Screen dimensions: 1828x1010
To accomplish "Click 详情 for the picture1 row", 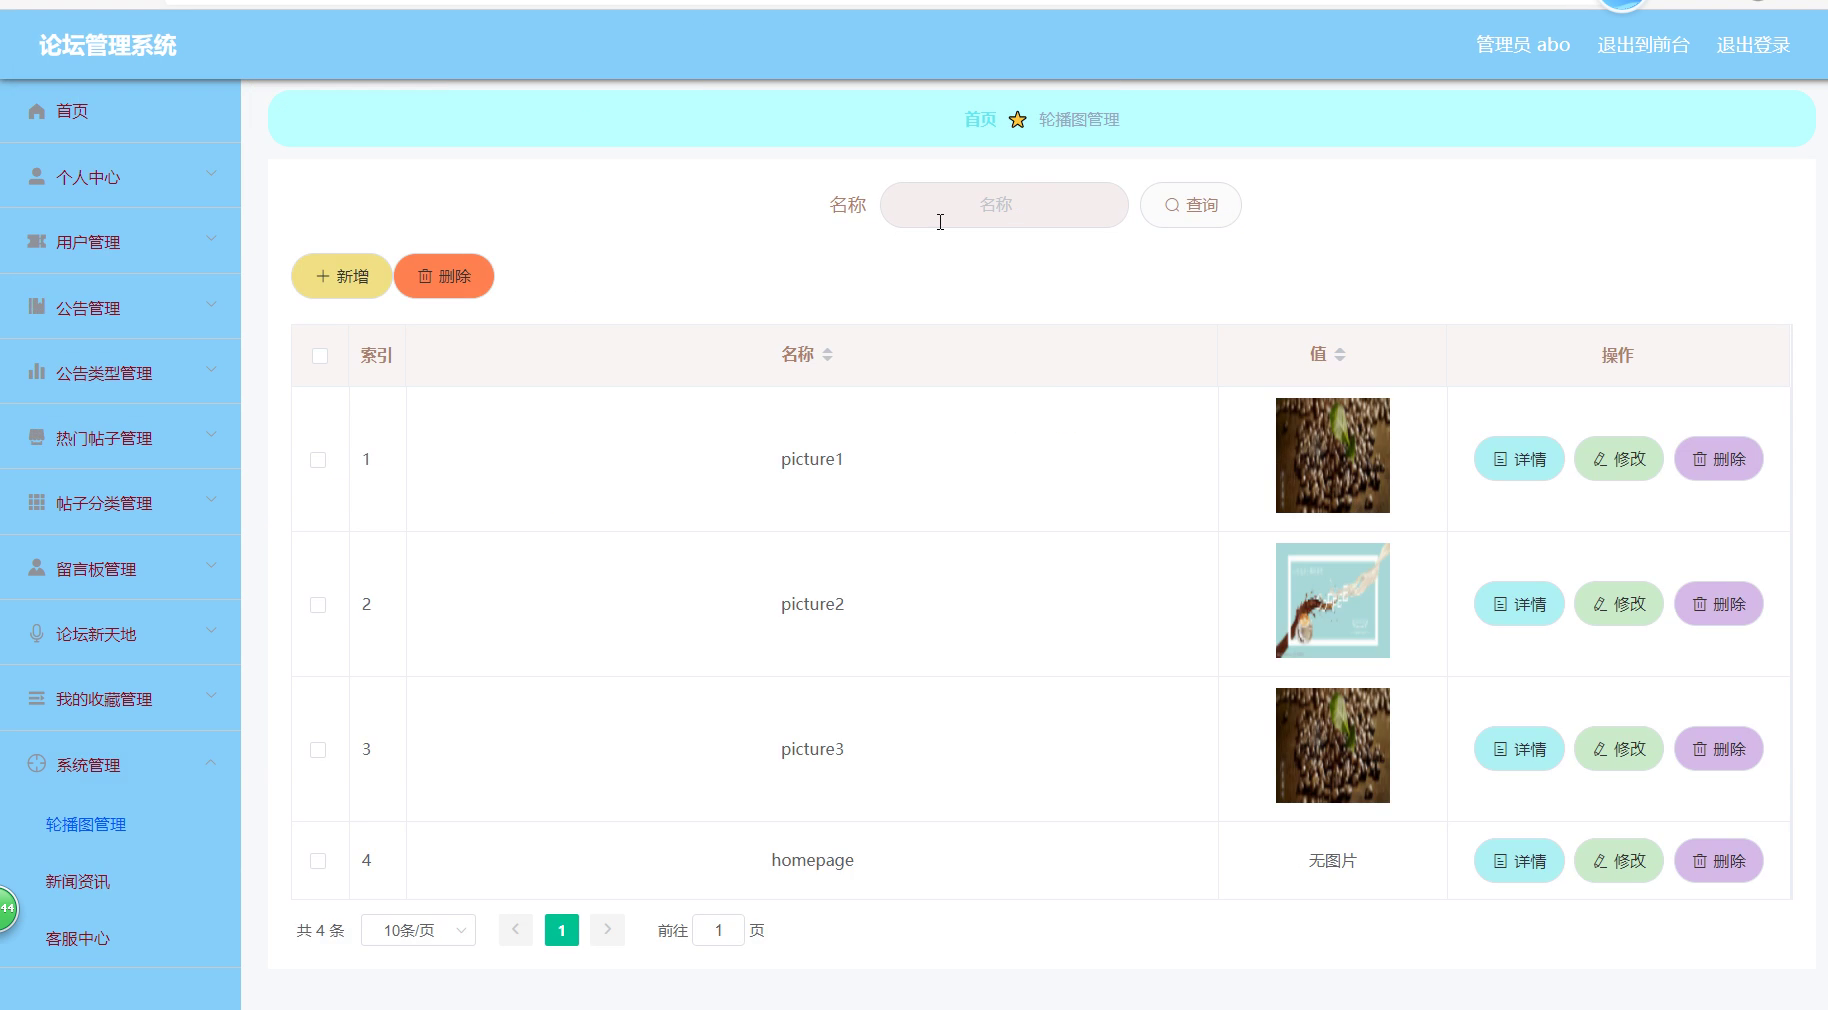I will (1519, 459).
